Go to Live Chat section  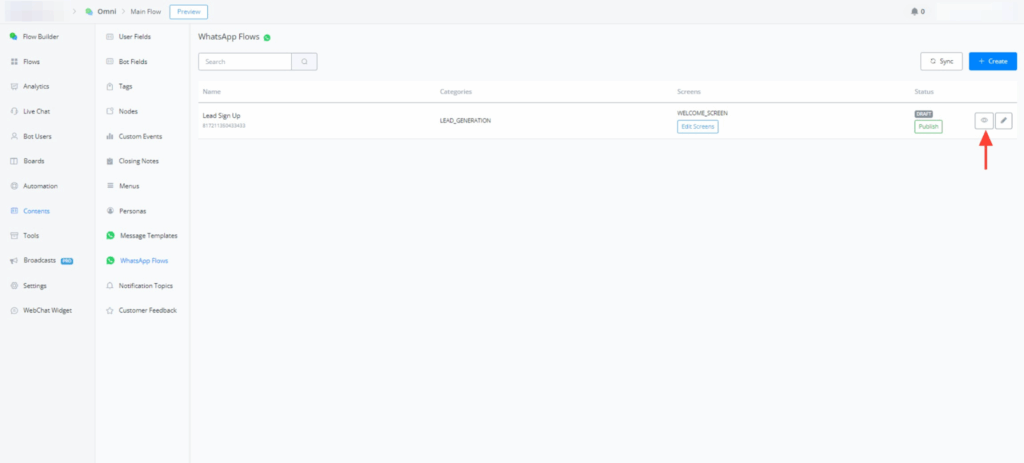tap(37, 111)
